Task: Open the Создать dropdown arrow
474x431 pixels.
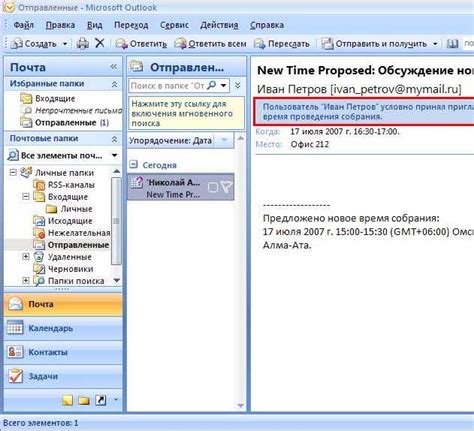Action: (65, 44)
